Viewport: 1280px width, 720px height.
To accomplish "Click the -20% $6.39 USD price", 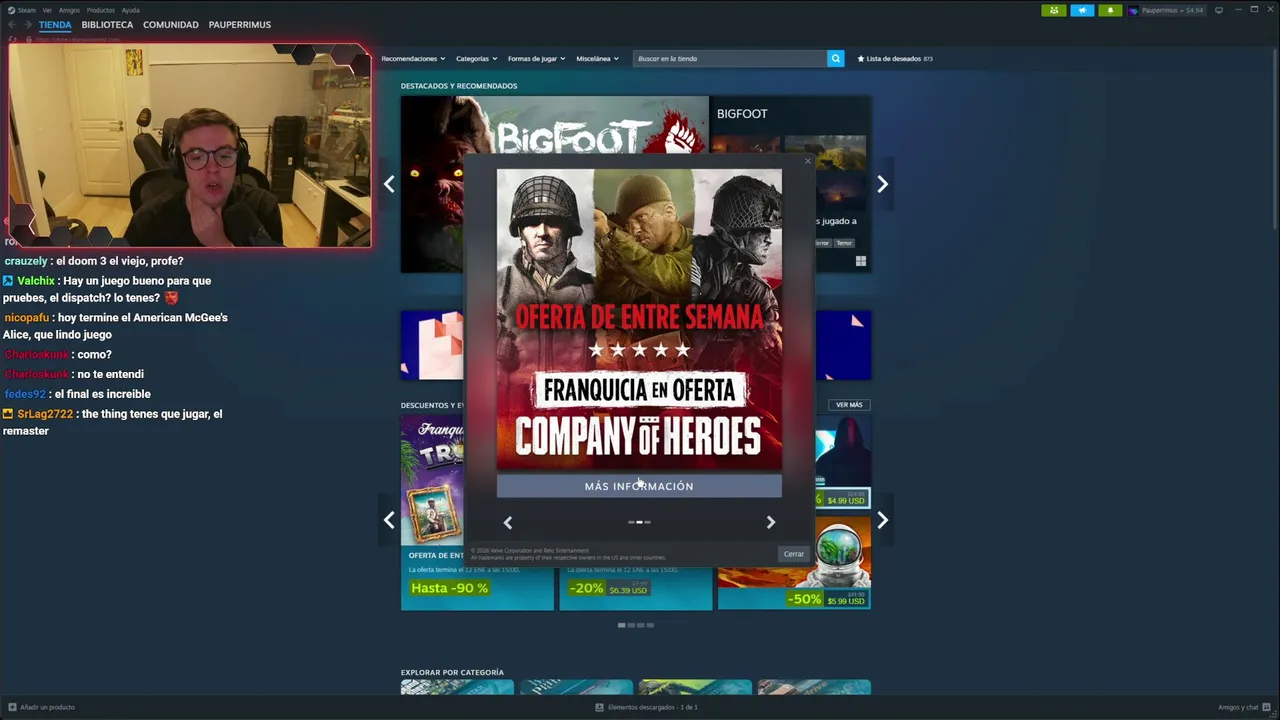I will point(609,588).
